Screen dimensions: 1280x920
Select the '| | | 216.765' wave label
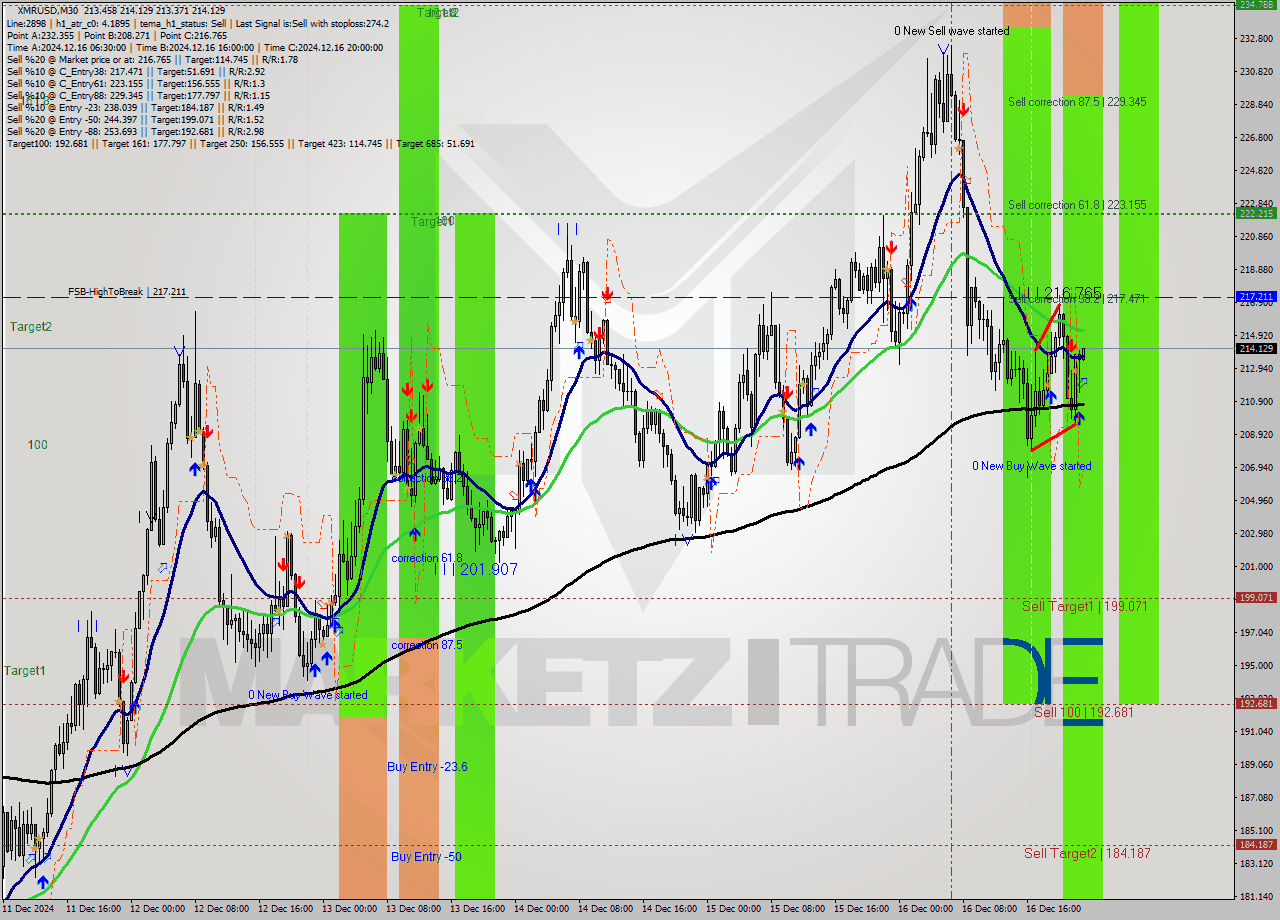1059,292
